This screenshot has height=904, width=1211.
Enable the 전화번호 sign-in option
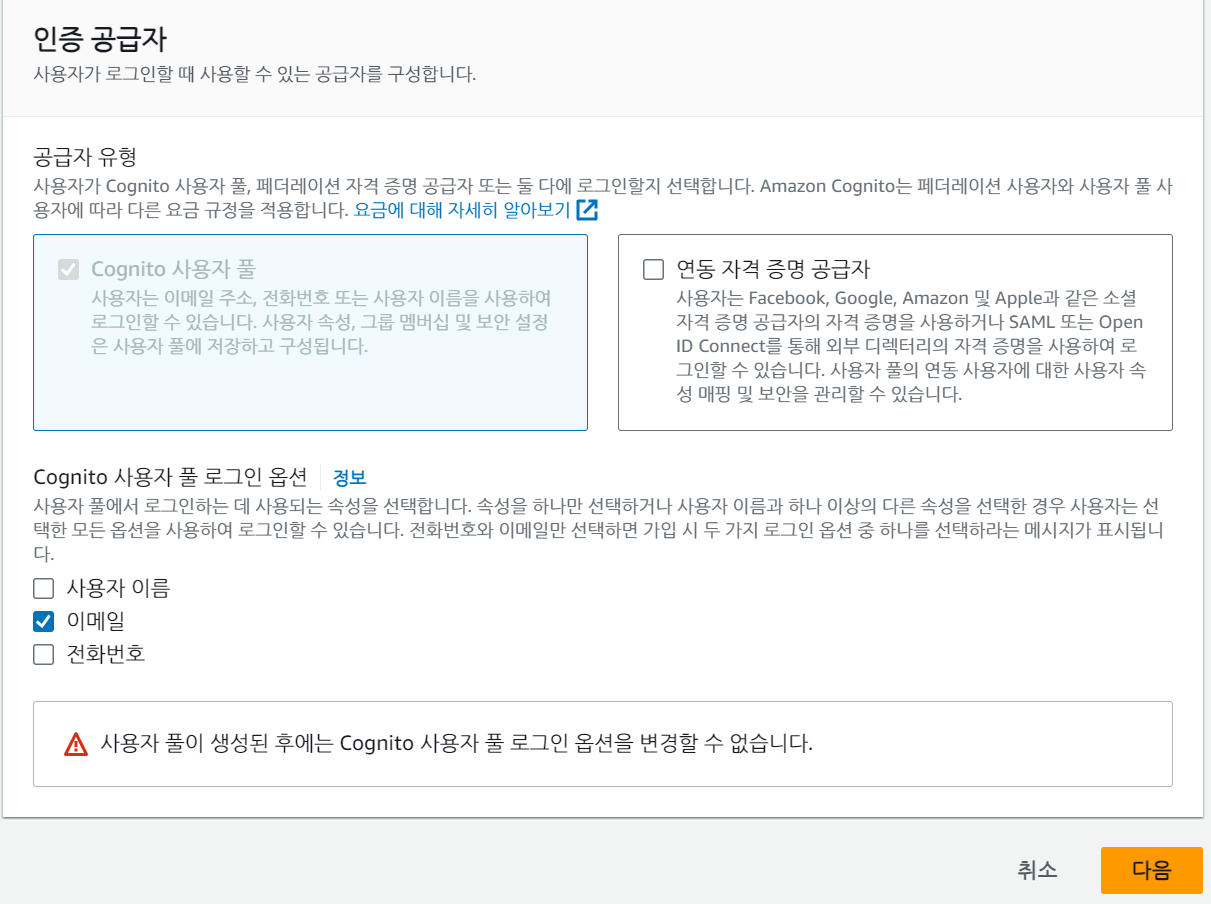43,655
